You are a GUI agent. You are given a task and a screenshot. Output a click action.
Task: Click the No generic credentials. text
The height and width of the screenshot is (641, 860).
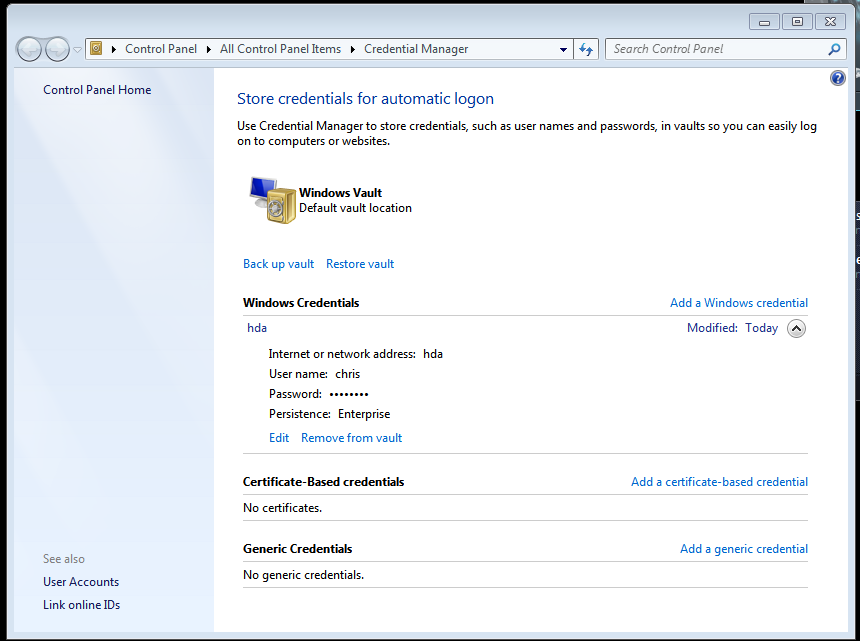click(x=303, y=575)
